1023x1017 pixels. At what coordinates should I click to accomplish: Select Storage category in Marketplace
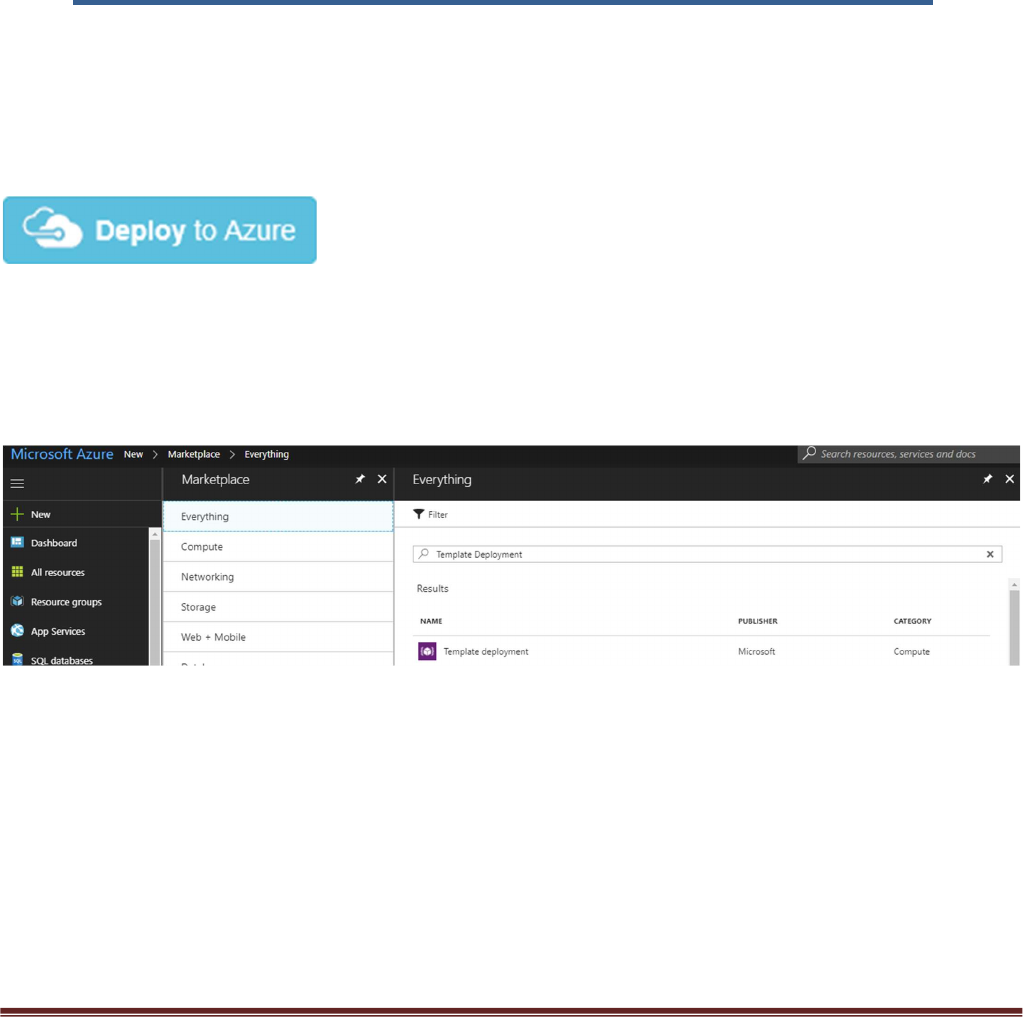coord(278,607)
